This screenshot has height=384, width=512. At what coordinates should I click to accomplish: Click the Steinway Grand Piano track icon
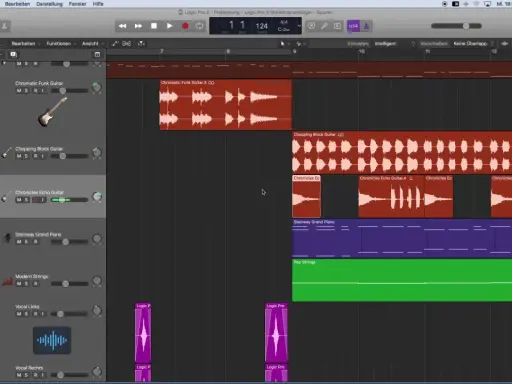(7, 238)
